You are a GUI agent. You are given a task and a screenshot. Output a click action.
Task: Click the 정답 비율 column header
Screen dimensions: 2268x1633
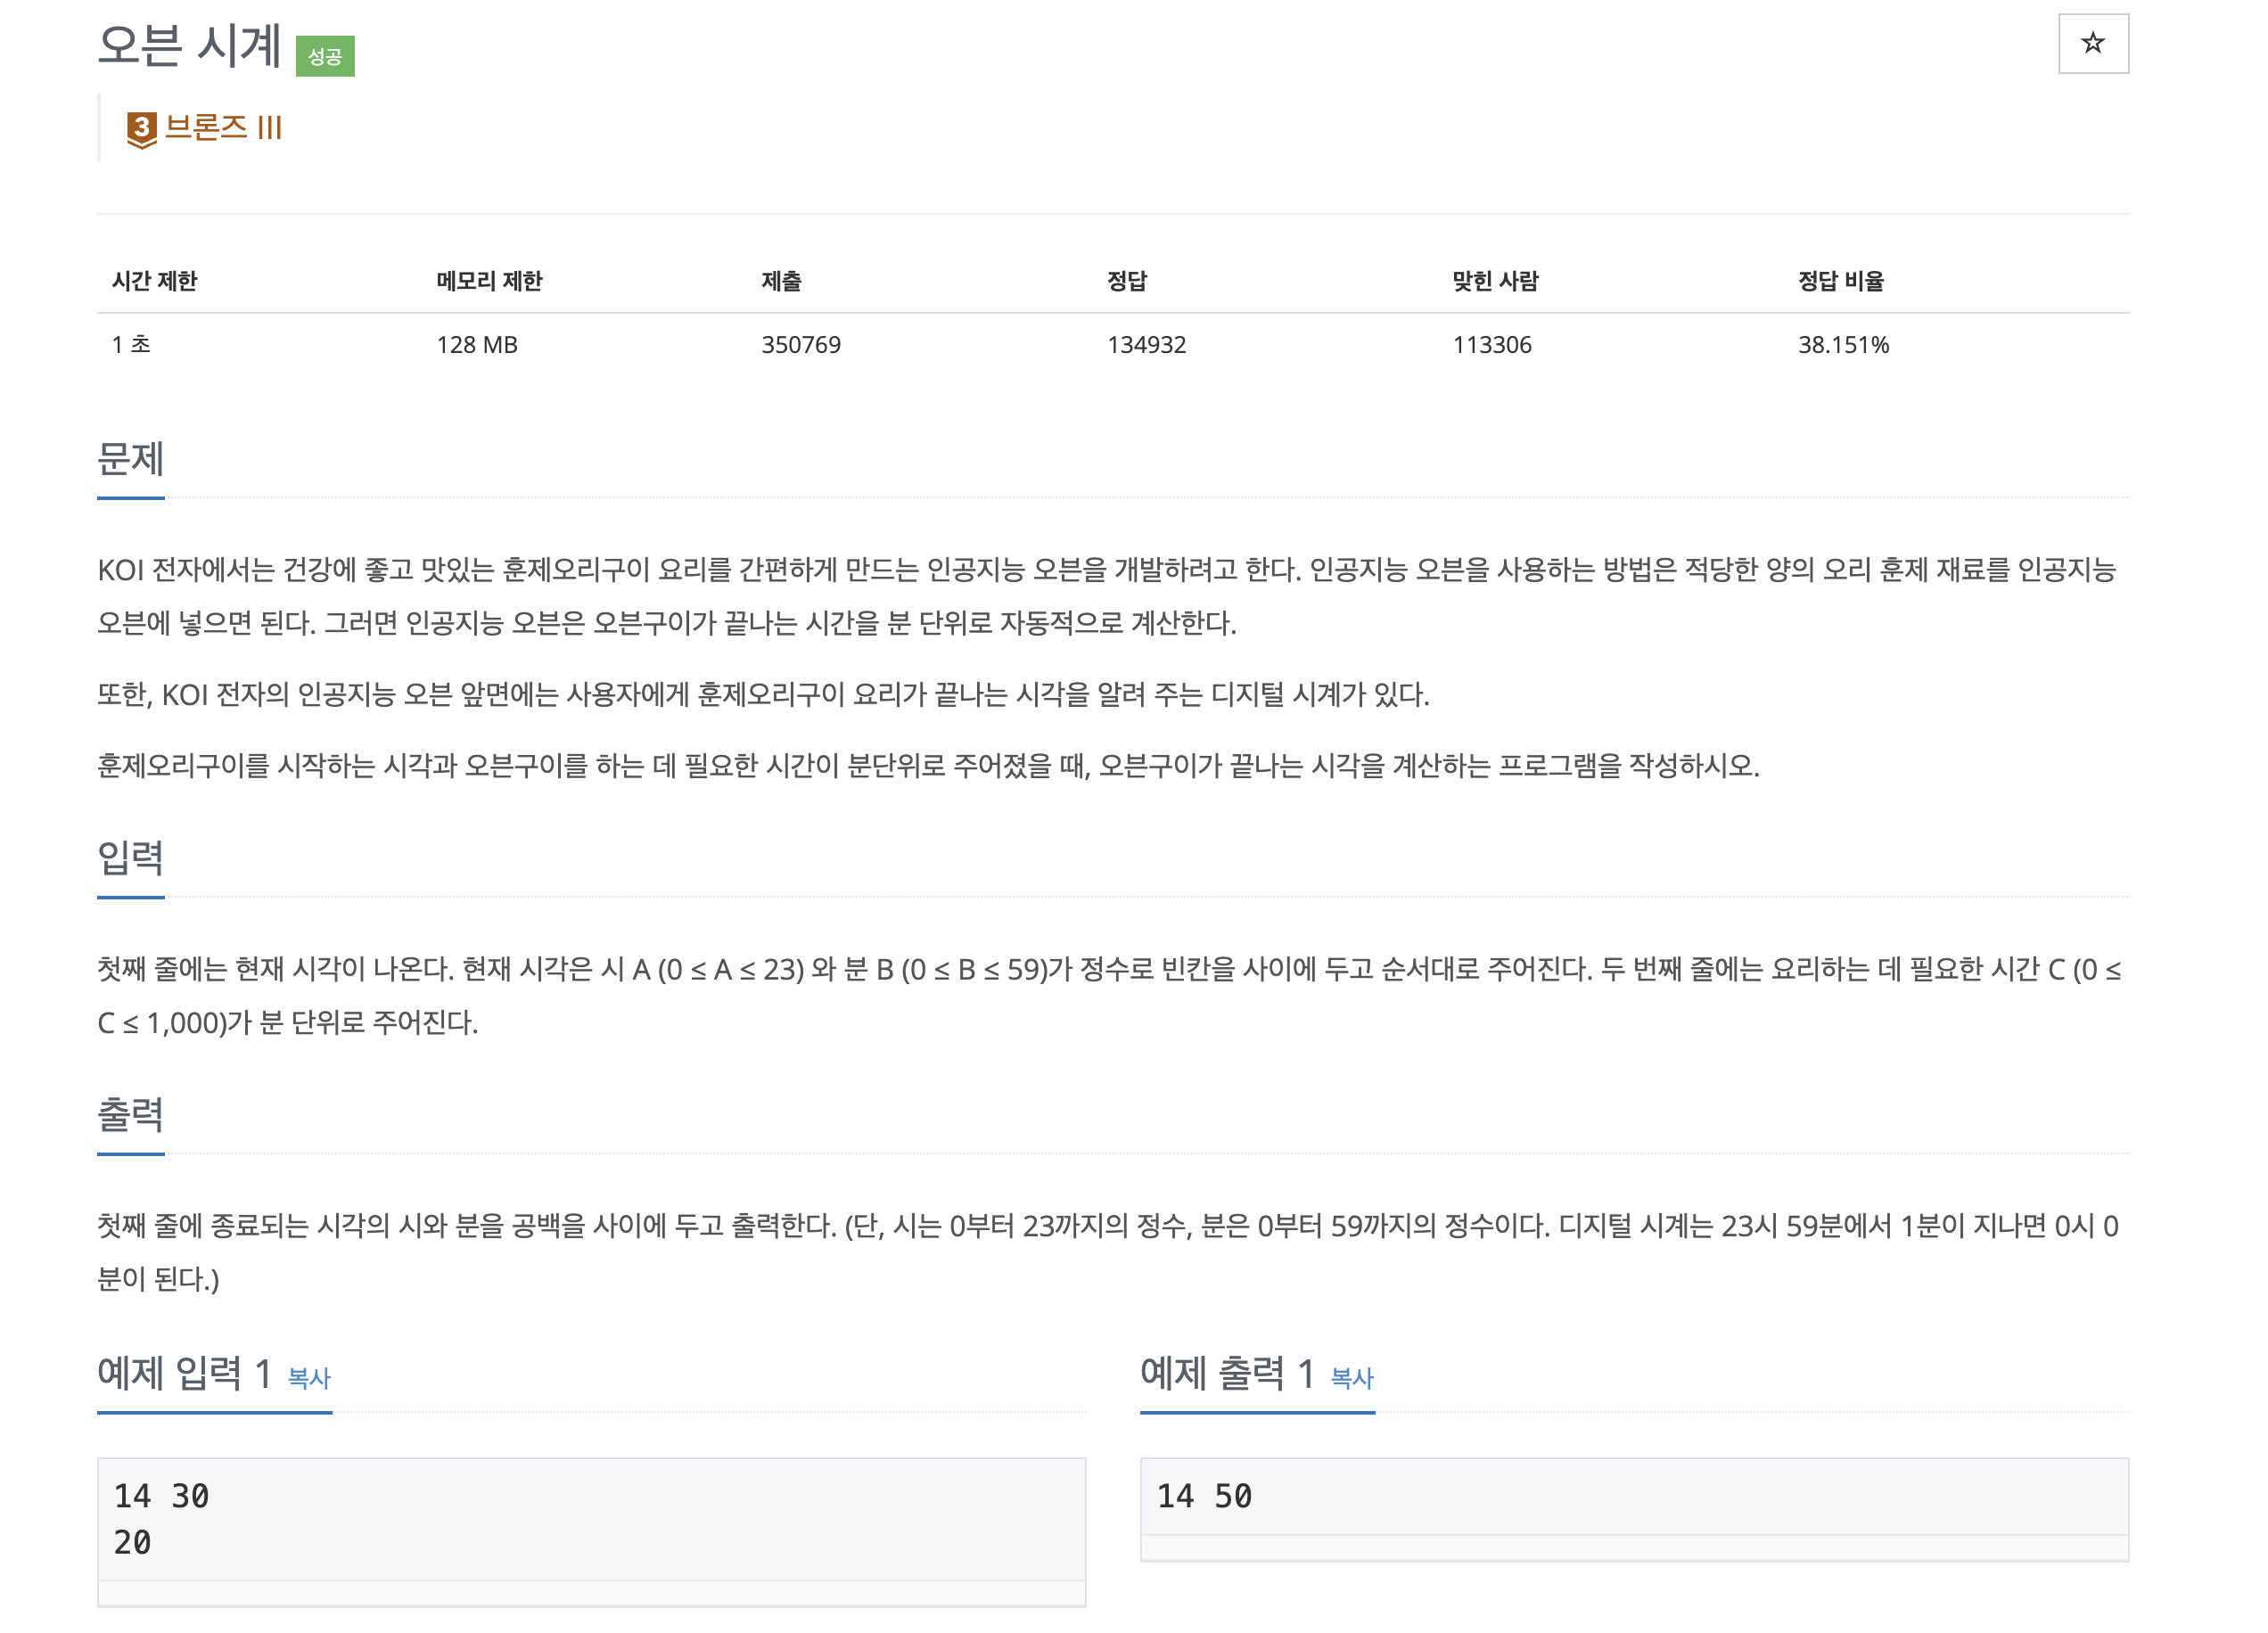tap(1841, 281)
